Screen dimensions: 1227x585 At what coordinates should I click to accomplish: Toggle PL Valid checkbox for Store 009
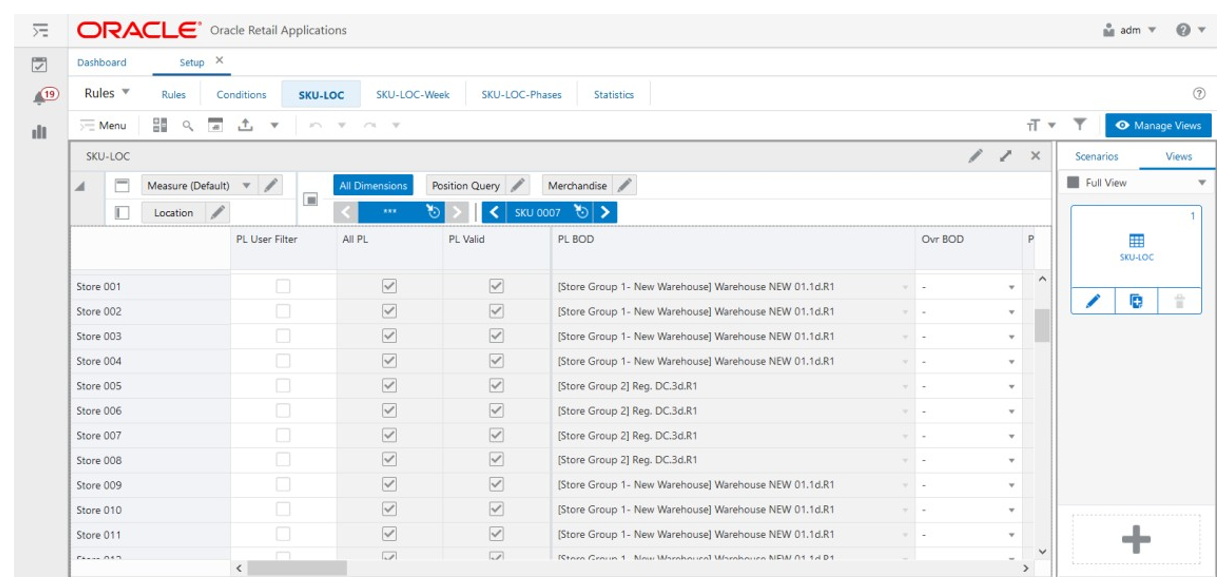(x=495, y=485)
